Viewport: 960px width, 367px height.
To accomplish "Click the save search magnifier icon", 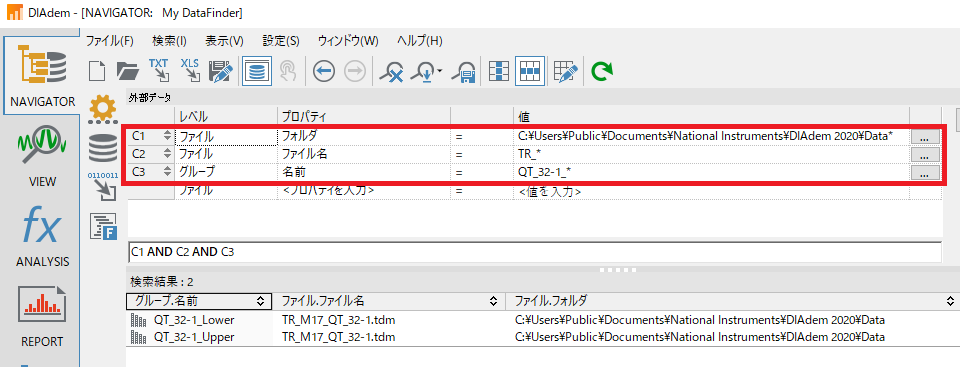I will tap(464, 72).
